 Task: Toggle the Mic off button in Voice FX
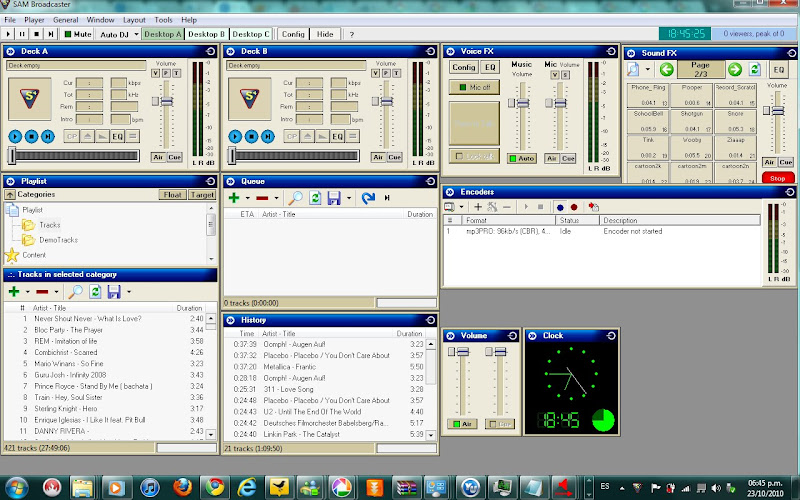[x=474, y=87]
